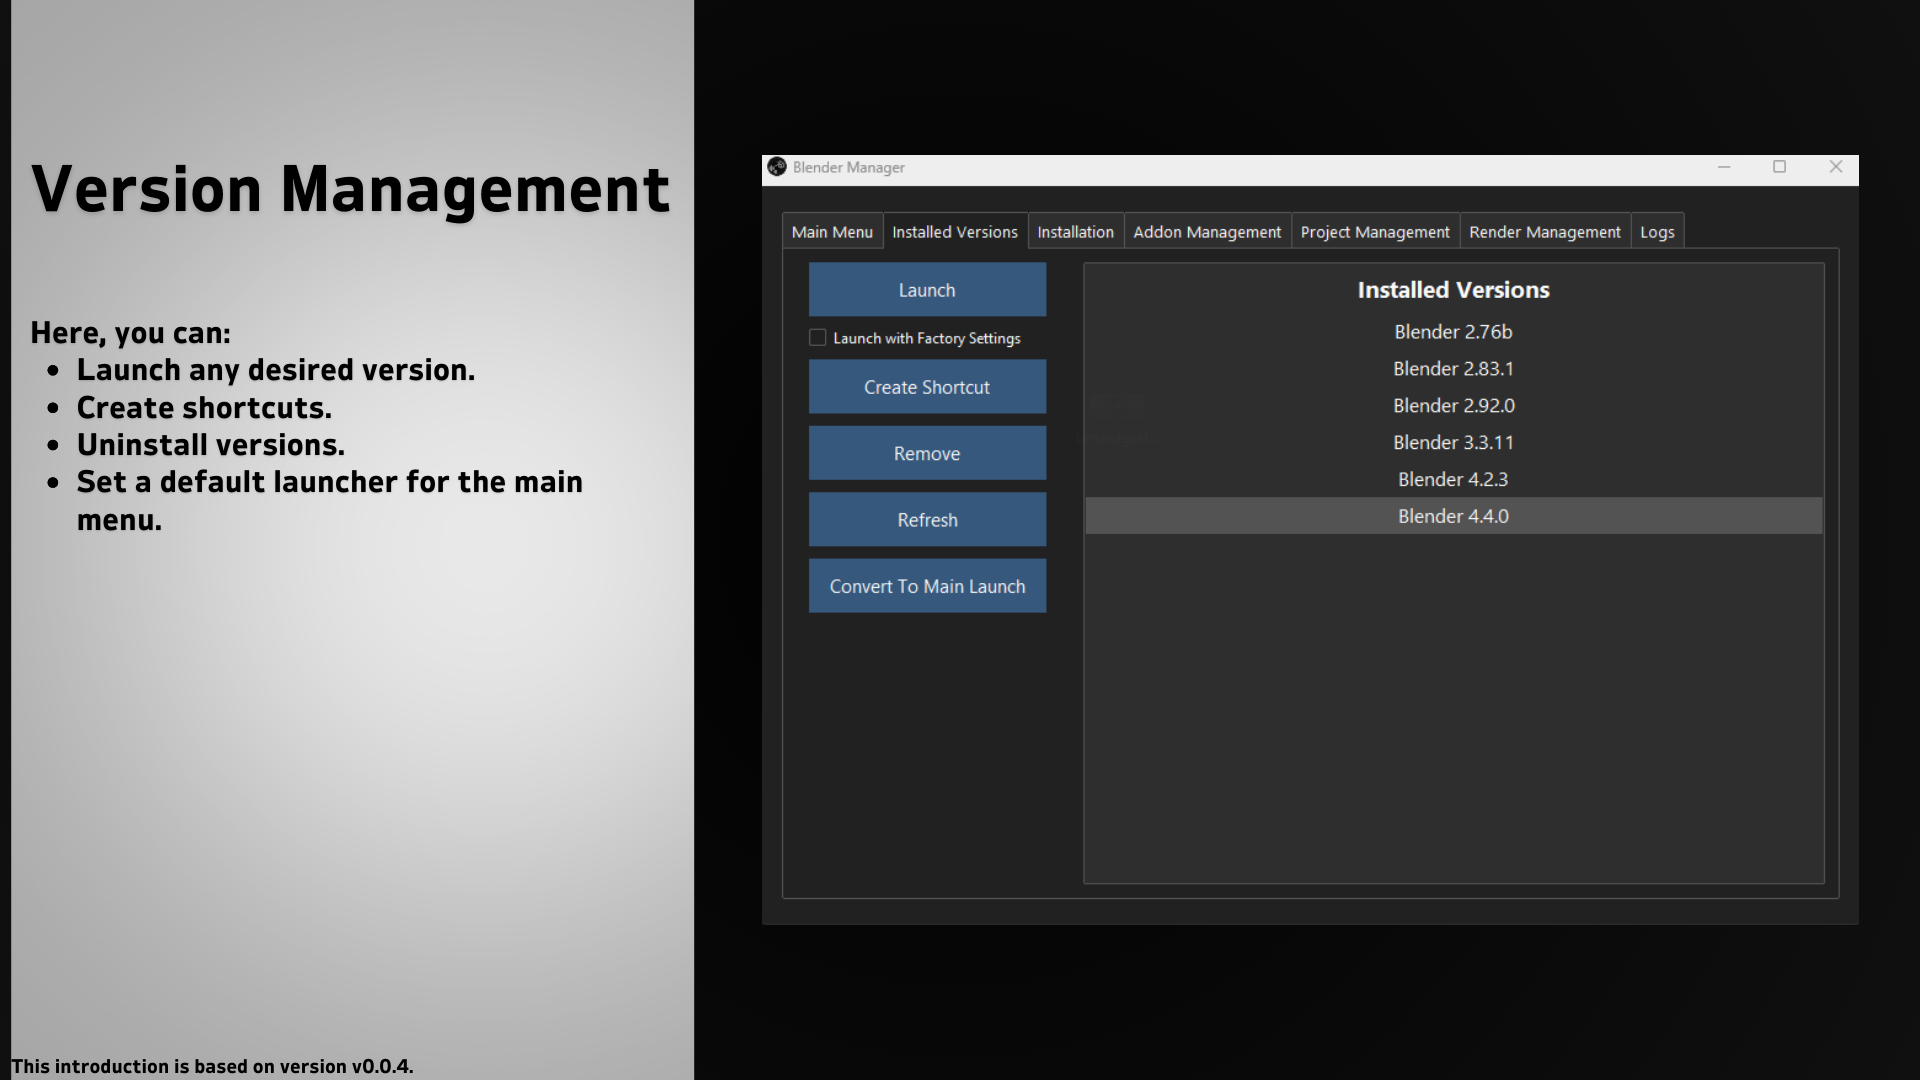Select Blender 2.76b in the list

(1453, 332)
